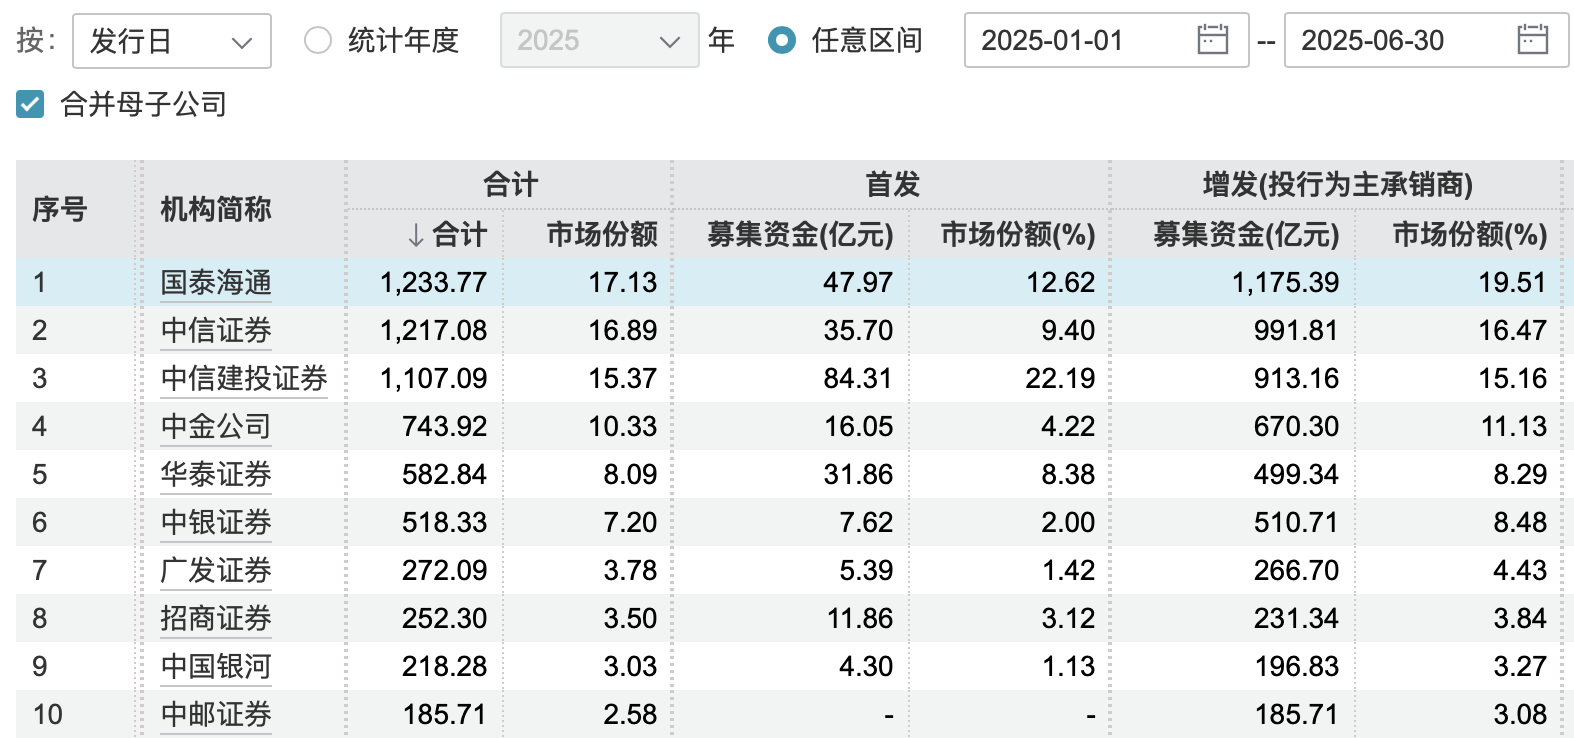This screenshot has width=1574, height=738.
Task: Select the 任意区间 radio option
Action: [x=782, y=40]
